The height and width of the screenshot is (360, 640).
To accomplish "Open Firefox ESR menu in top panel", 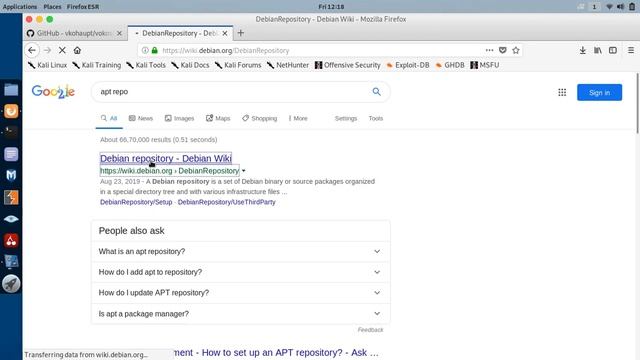I will (x=83, y=7).
